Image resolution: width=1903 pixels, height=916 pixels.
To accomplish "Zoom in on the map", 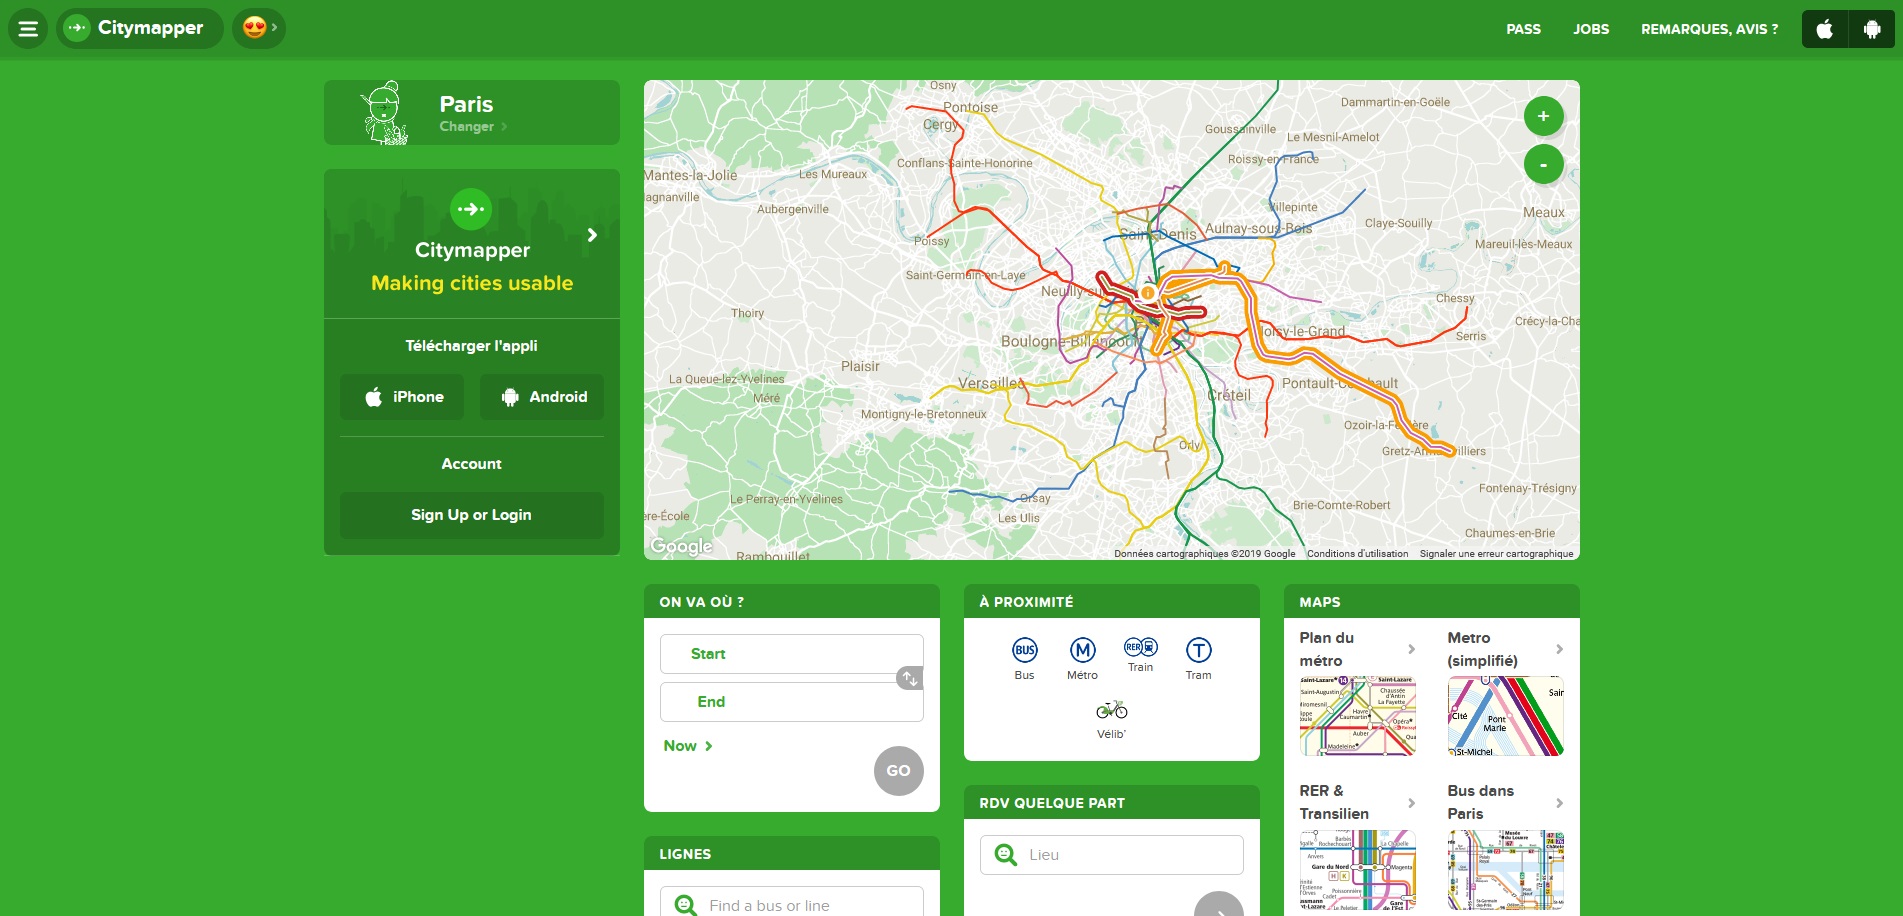I will (x=1543, y=116).
